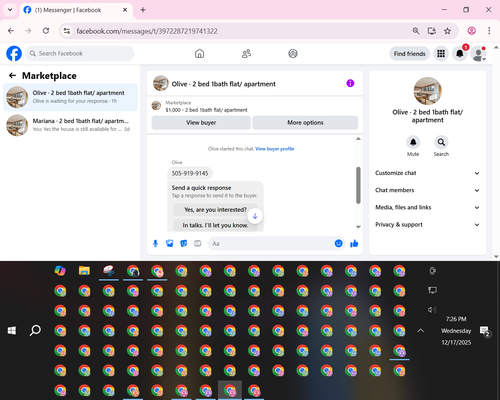Click the chat scrollbar down arrow

pos(358,227)
